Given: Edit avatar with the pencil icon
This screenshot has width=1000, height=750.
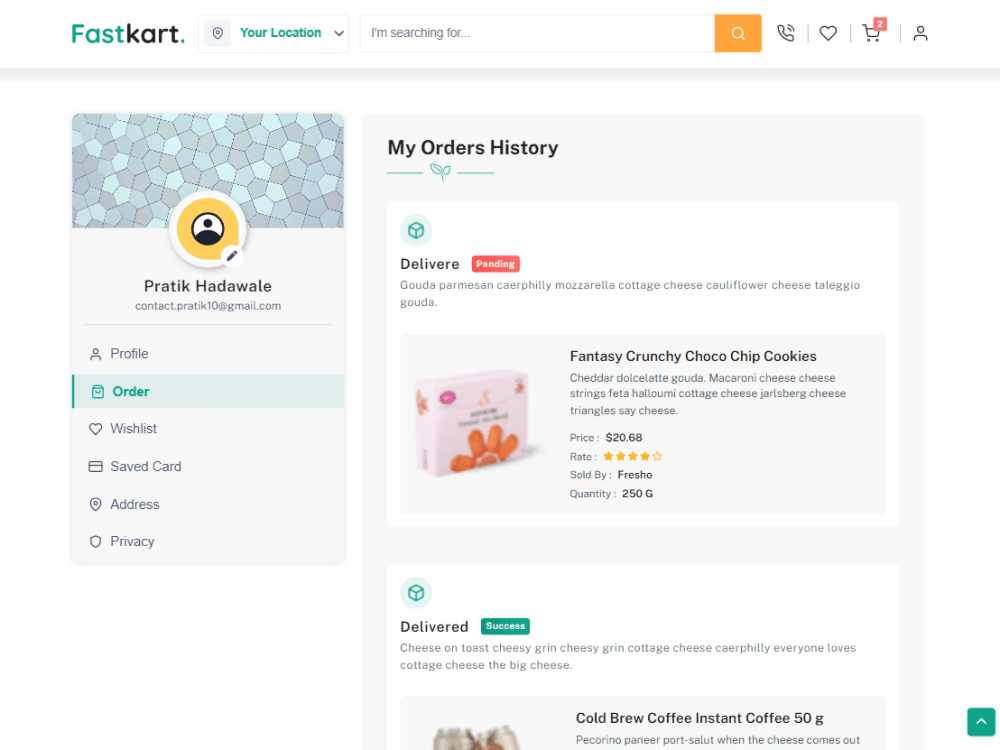Looking at the screenshot, I should click(232, 256).
